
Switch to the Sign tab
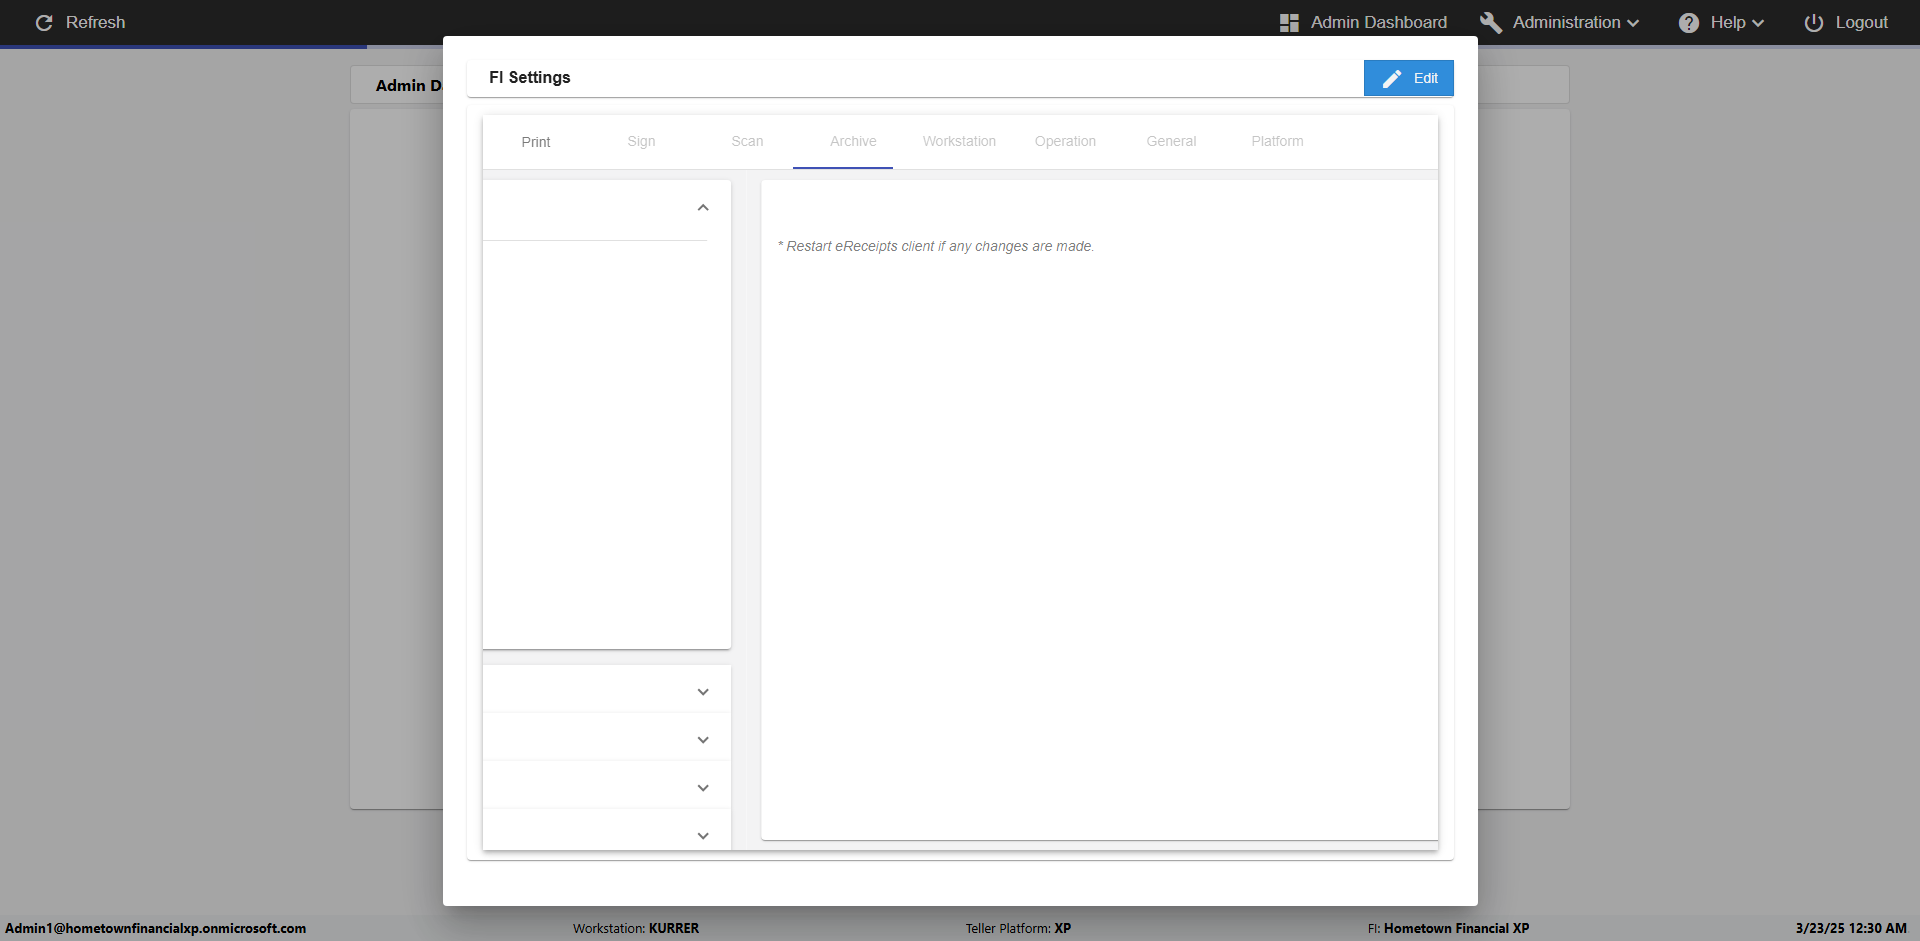642,142
